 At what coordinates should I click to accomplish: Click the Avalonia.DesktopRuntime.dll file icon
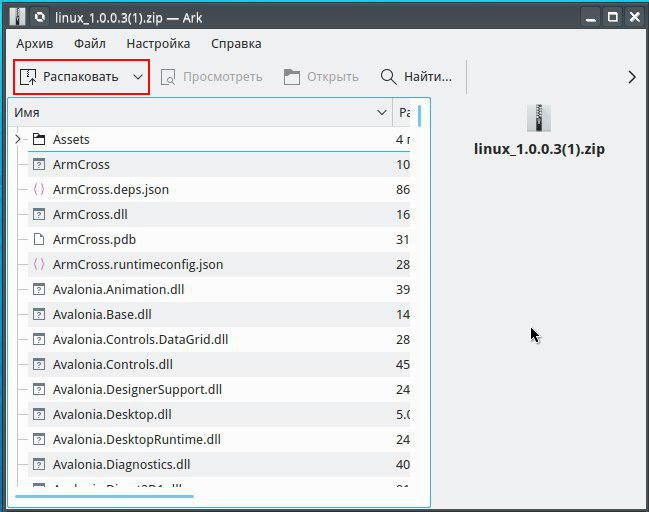click(39, 439)
